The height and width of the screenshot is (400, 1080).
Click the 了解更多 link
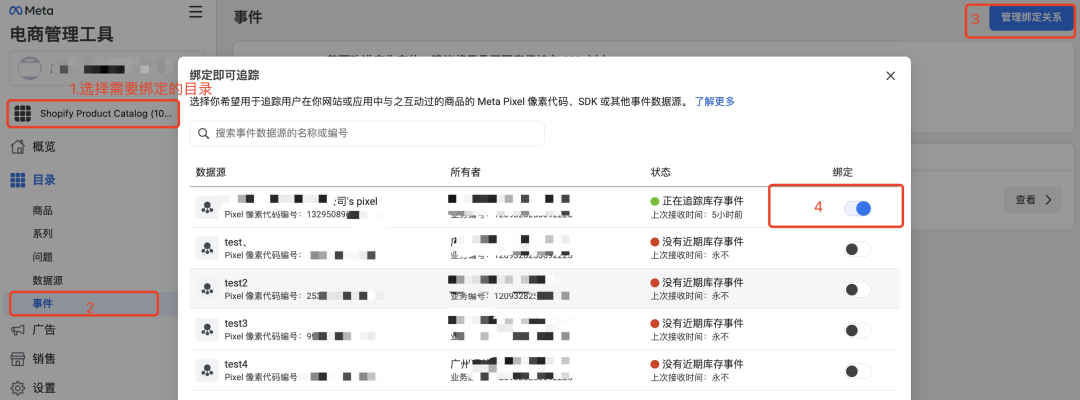[714, 101]
